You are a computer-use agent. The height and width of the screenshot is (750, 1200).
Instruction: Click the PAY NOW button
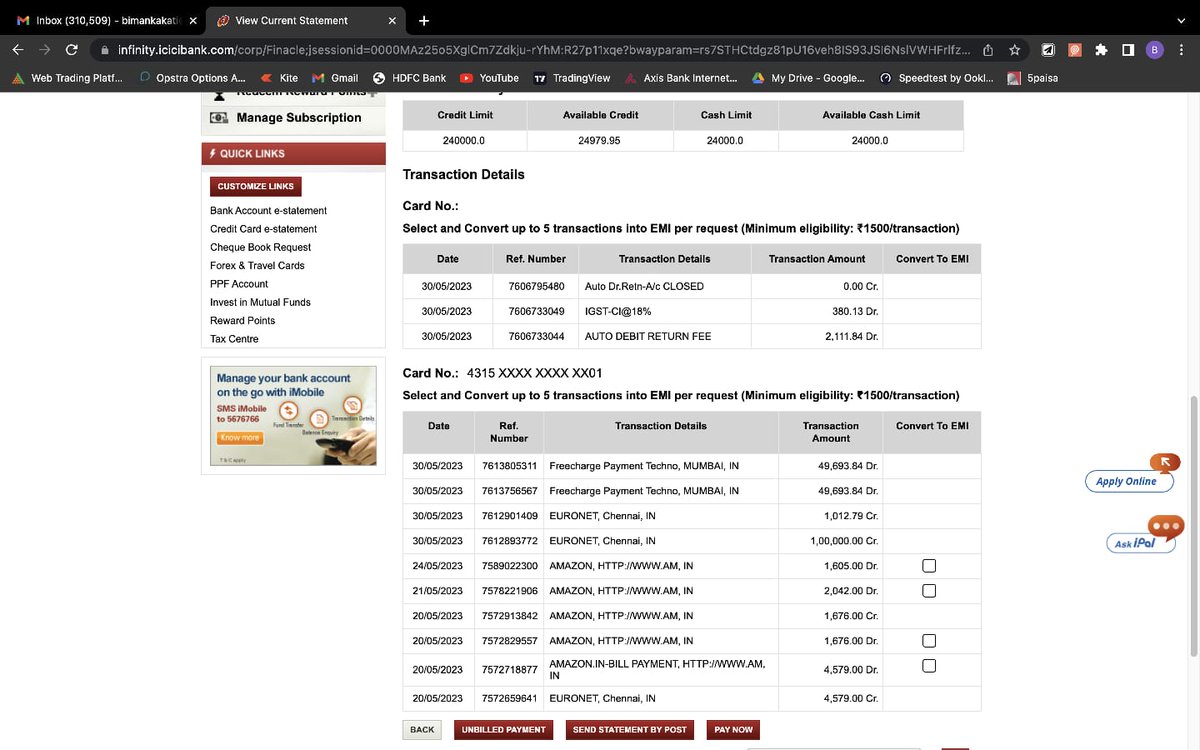[x=733, y=730]
